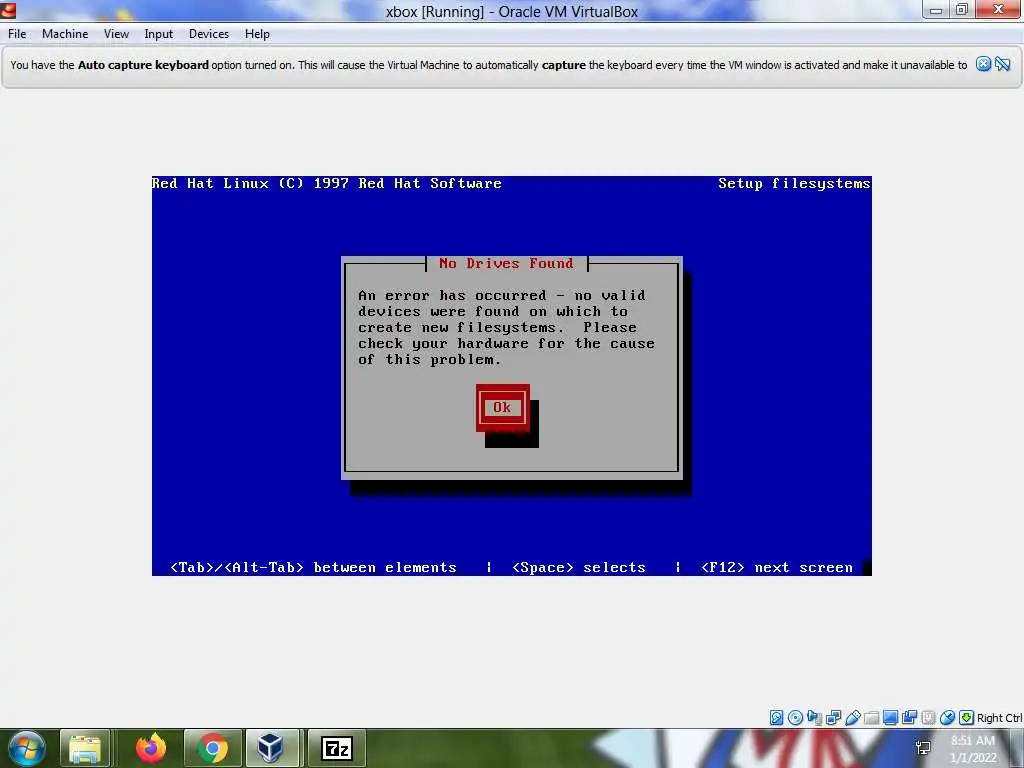Restore down the VirtualBox window
Image resolution: width=1024 pixels, height=768 pixels.
point(961,10)
